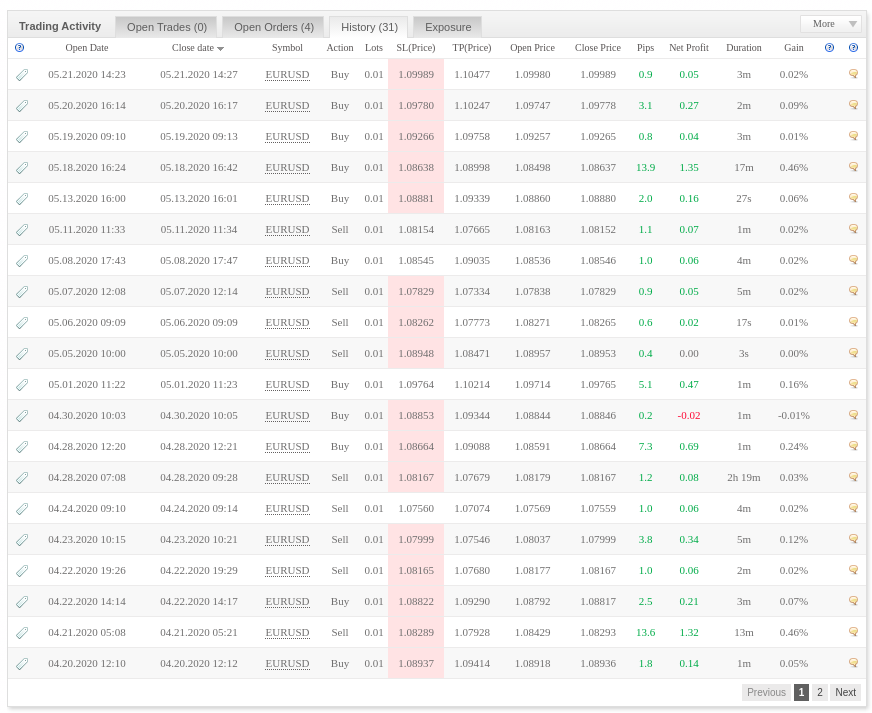Screen dimensions: 872x713
Task: Open comment bubble for 05.05.2020 10:00 trade
Action: [853, 353]
